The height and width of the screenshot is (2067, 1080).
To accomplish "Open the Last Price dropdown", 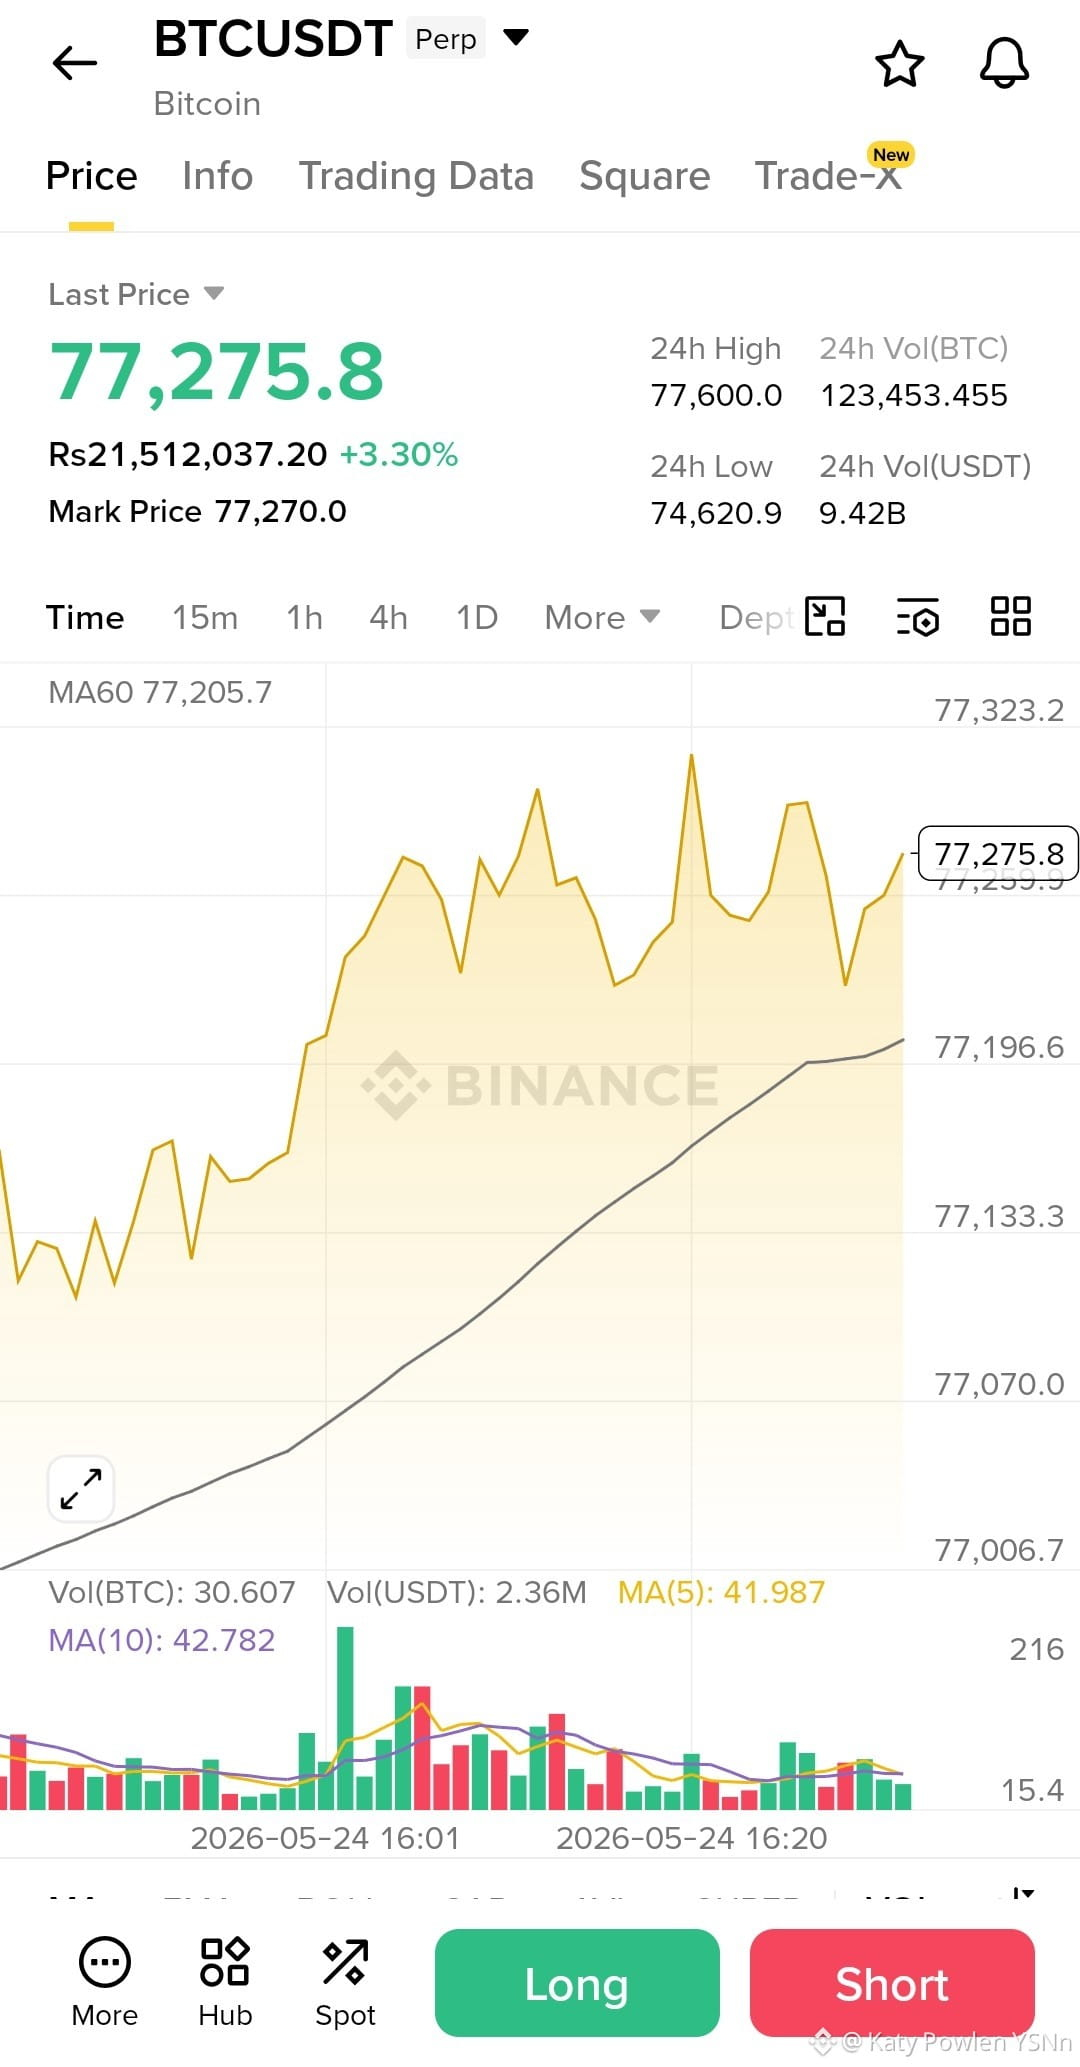I will coord(136,294).
